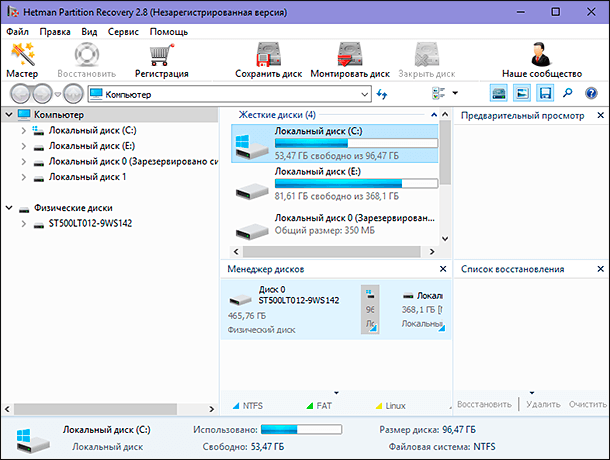Close the Предварительный просмотр panel
Viewport: 610px width, 460px height.
click(600, 115)
